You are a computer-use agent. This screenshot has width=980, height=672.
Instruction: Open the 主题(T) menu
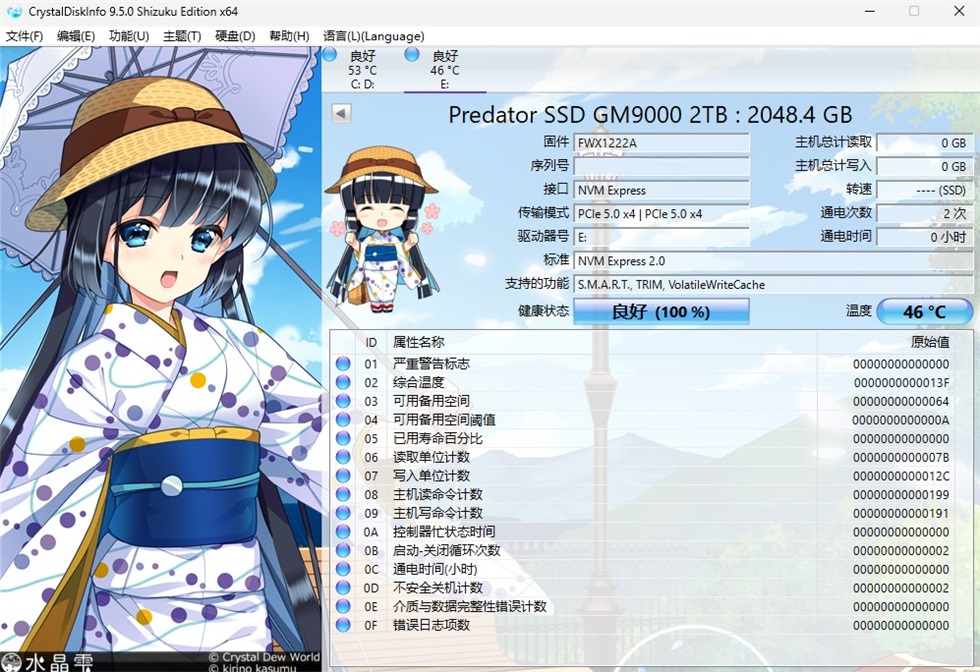tap(182, 36)
